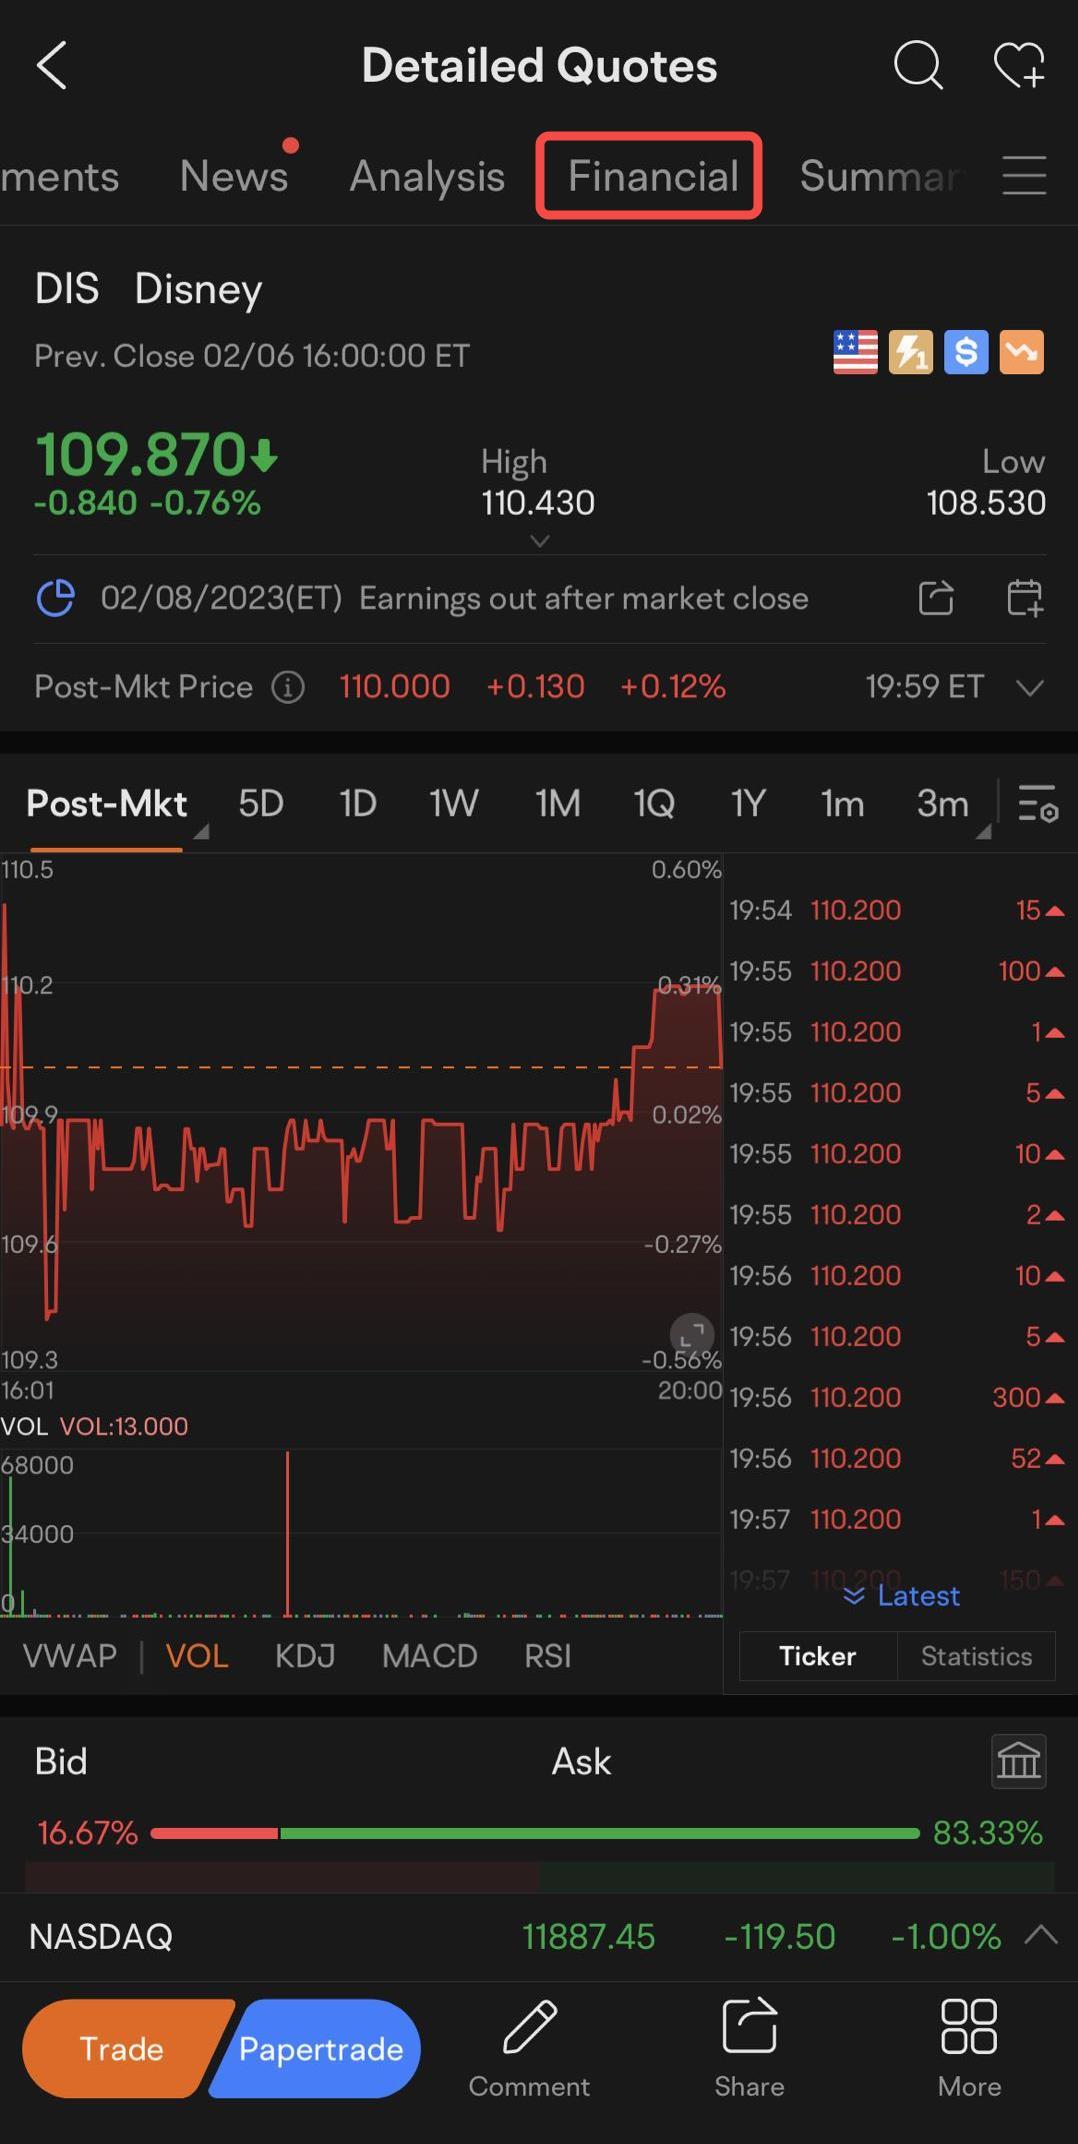The height and width of the screenshot is (2144, 1078).
Task: Click Post-Mkt Price info icon
Action: 288,687
